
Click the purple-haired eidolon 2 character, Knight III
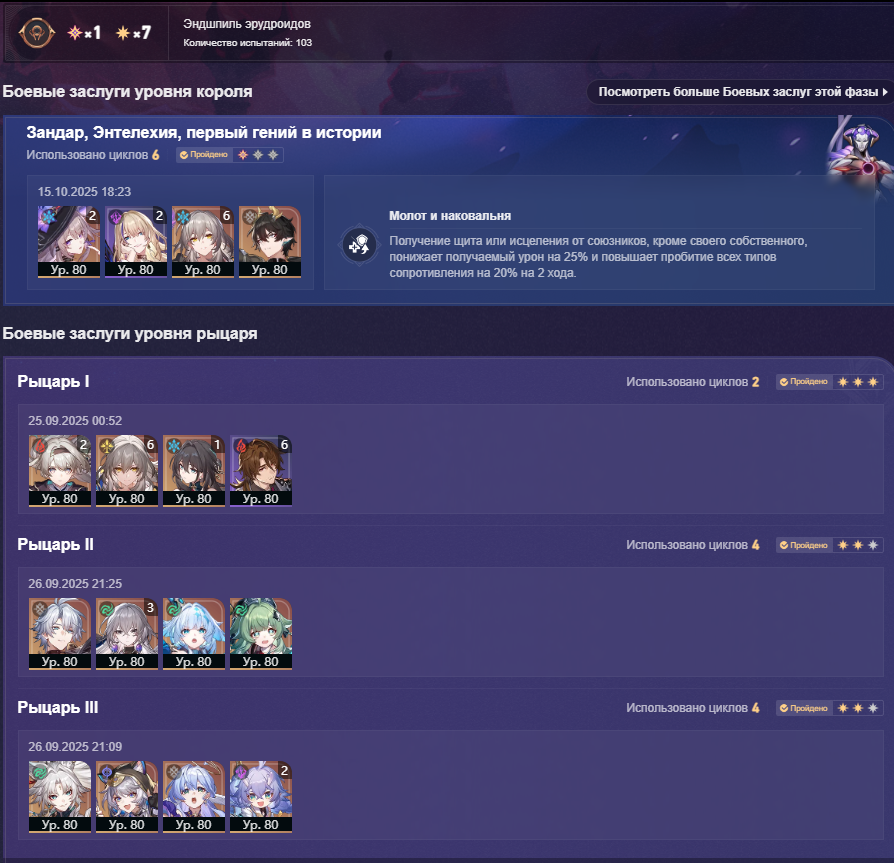[x=261, y=796]
